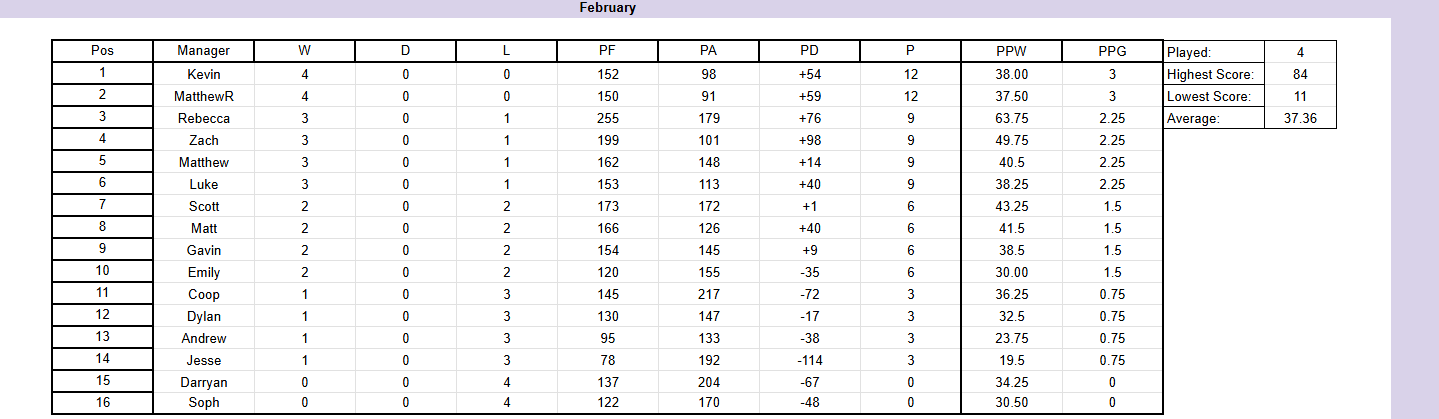Select the PPG column header
Screen dimensions: 1439x419
coord(1111,51)
